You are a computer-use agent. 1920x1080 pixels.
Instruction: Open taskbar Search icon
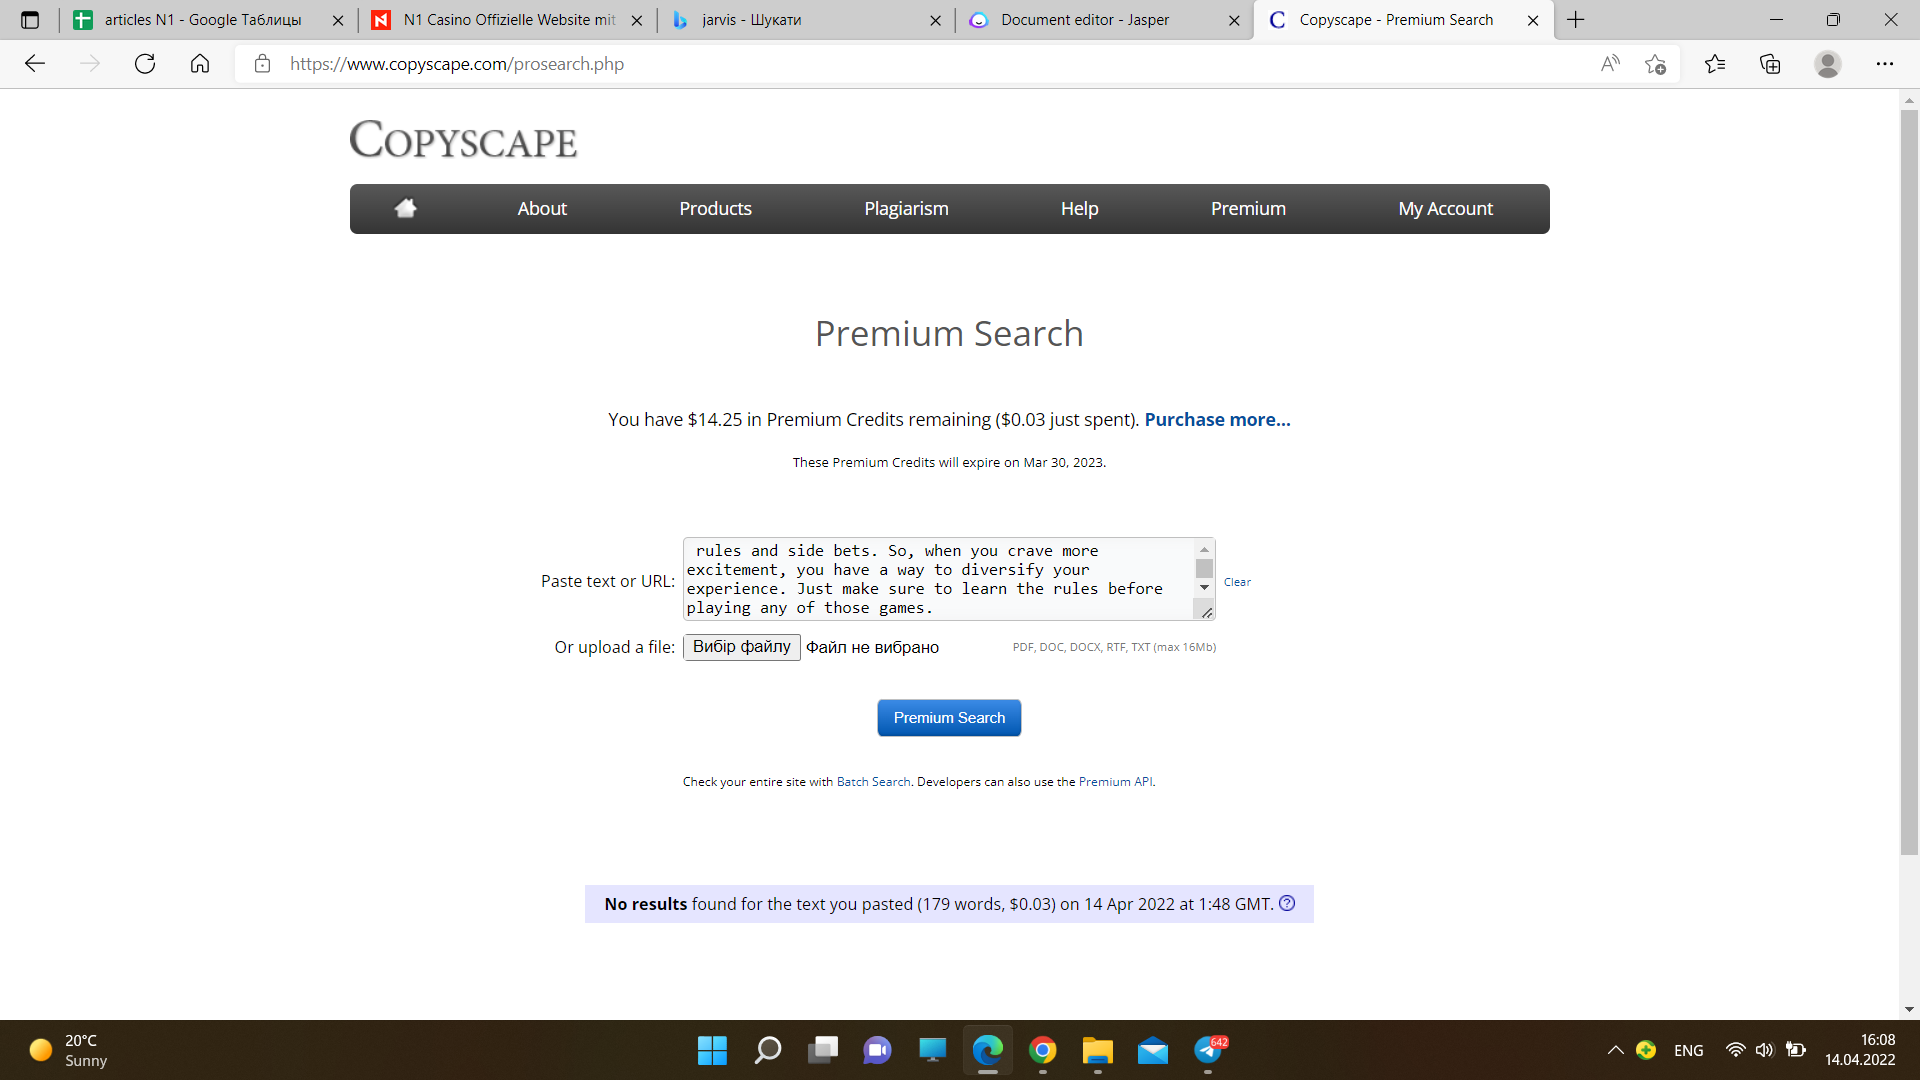767,1050
